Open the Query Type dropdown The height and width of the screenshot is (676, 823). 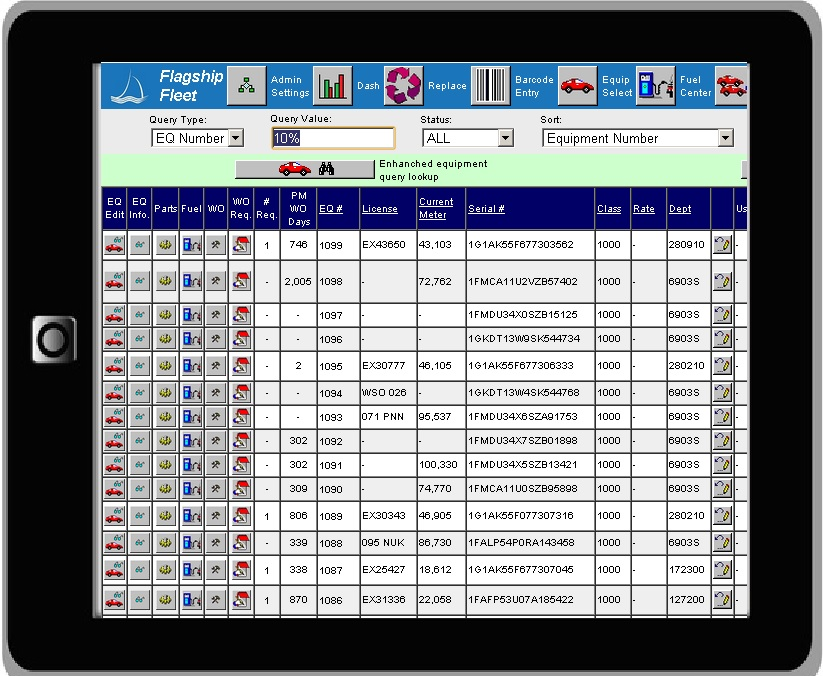coord(236,138)
